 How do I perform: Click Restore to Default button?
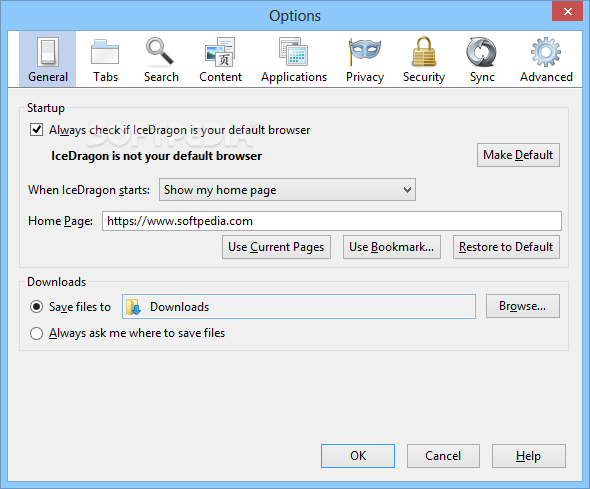tap(506, 247)
